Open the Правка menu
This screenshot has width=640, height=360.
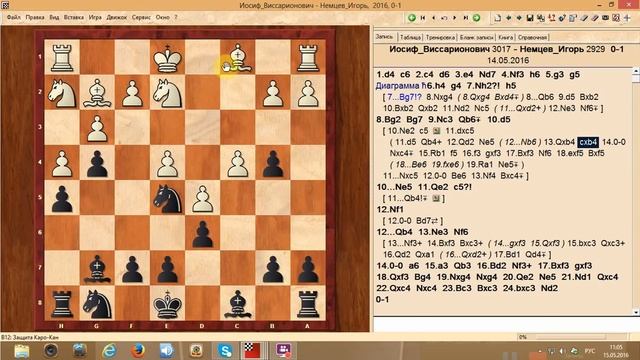click(x=35, y=17)
